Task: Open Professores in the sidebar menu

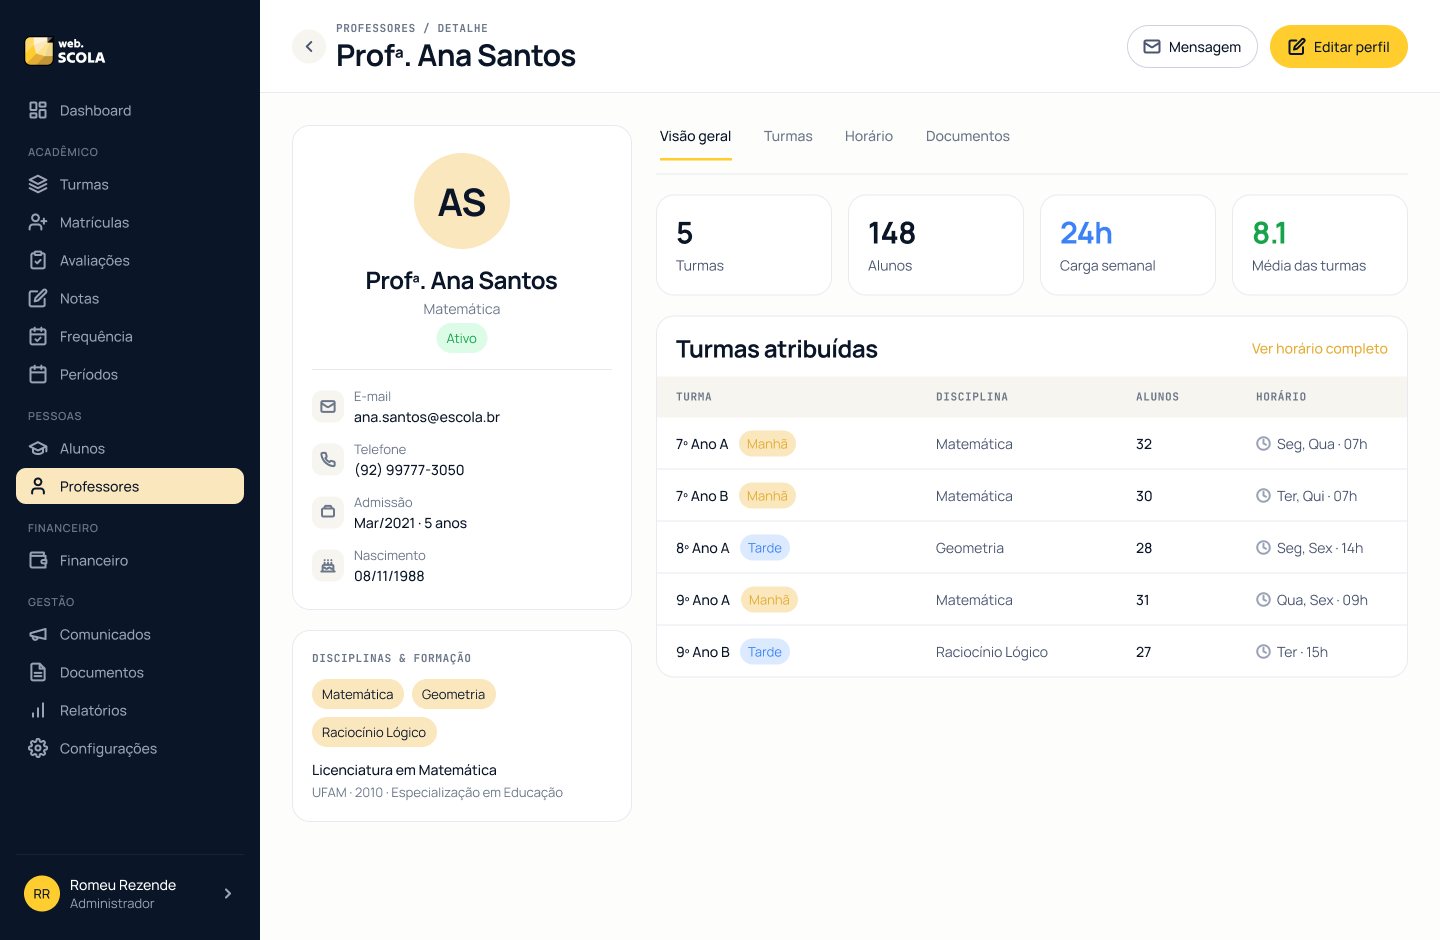Action: coord(130,486)
